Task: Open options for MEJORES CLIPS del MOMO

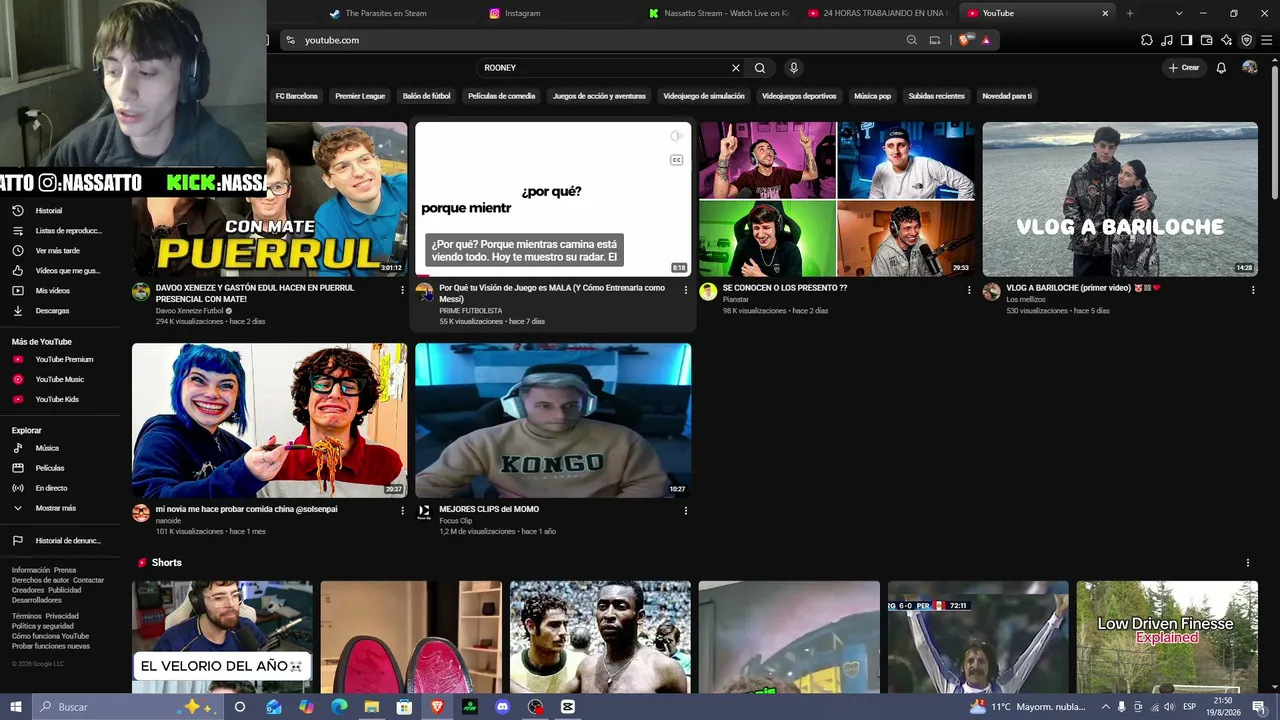Action: point(686,511)
